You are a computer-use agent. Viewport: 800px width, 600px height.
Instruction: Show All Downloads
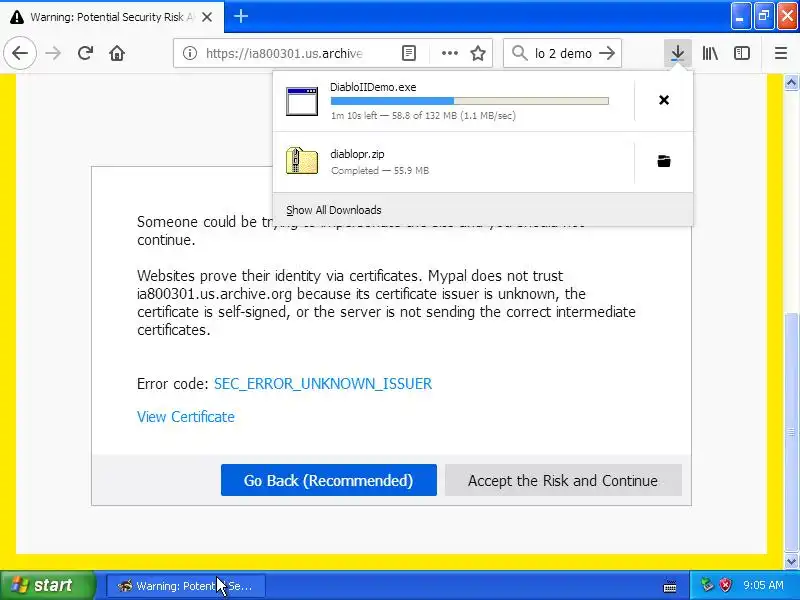coord(334,210)
